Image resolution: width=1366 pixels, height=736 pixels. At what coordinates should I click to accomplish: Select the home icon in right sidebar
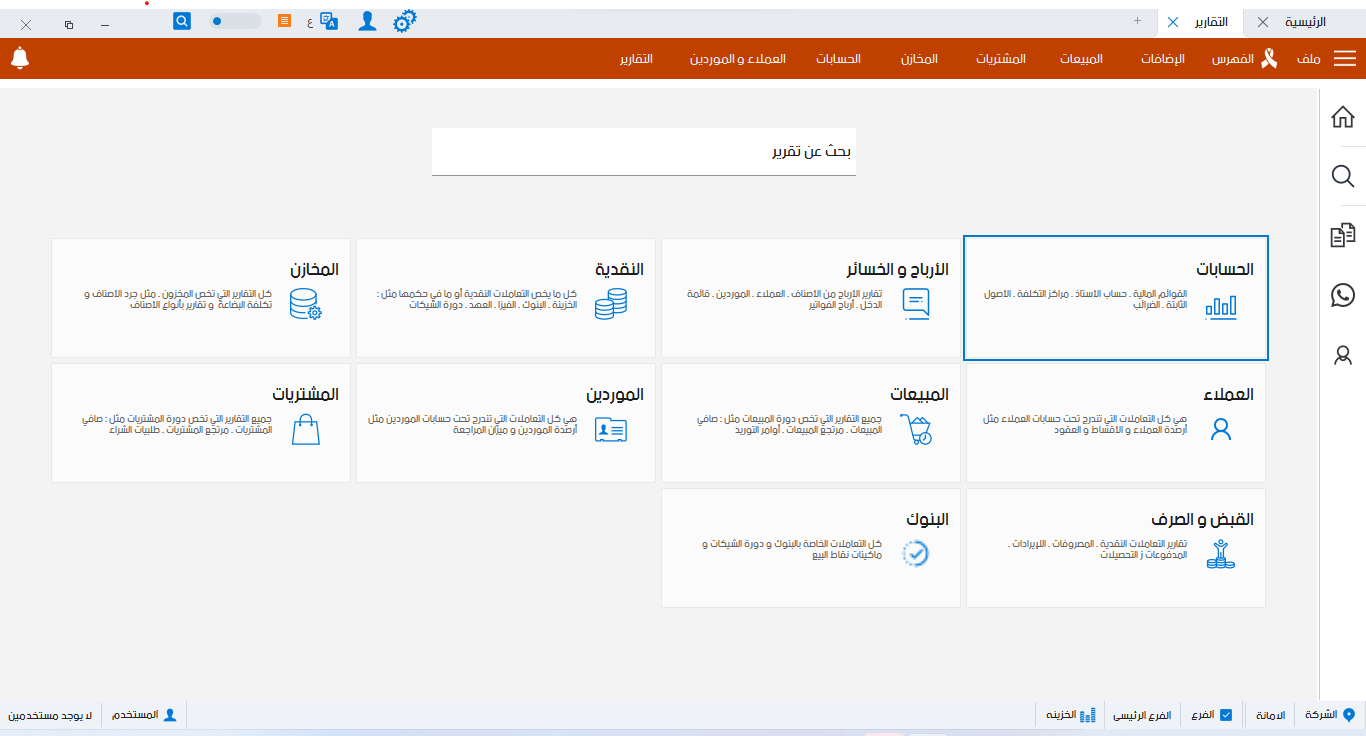click(1343, 117)
